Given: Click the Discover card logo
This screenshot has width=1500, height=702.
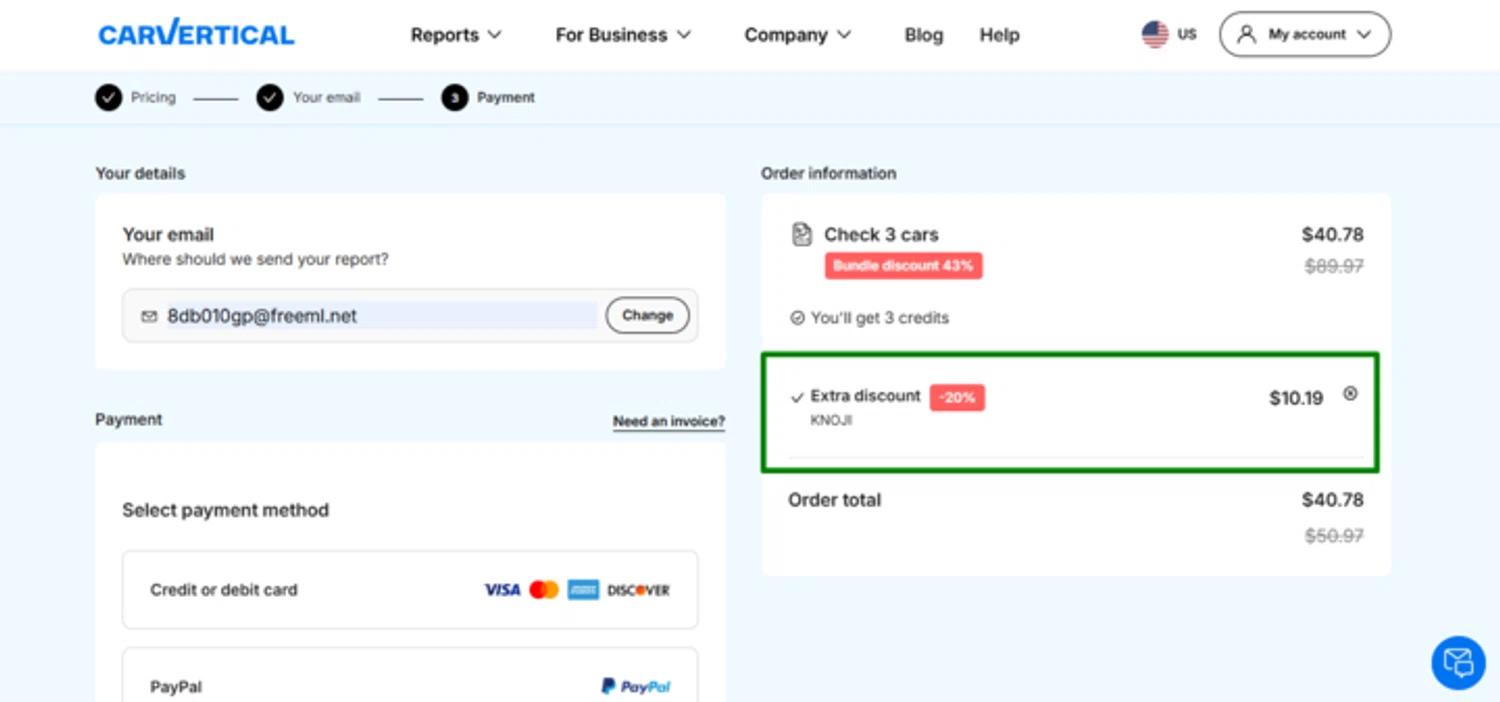Looking at the screenshot, I should pyautogui.click(x=638, y=590).
